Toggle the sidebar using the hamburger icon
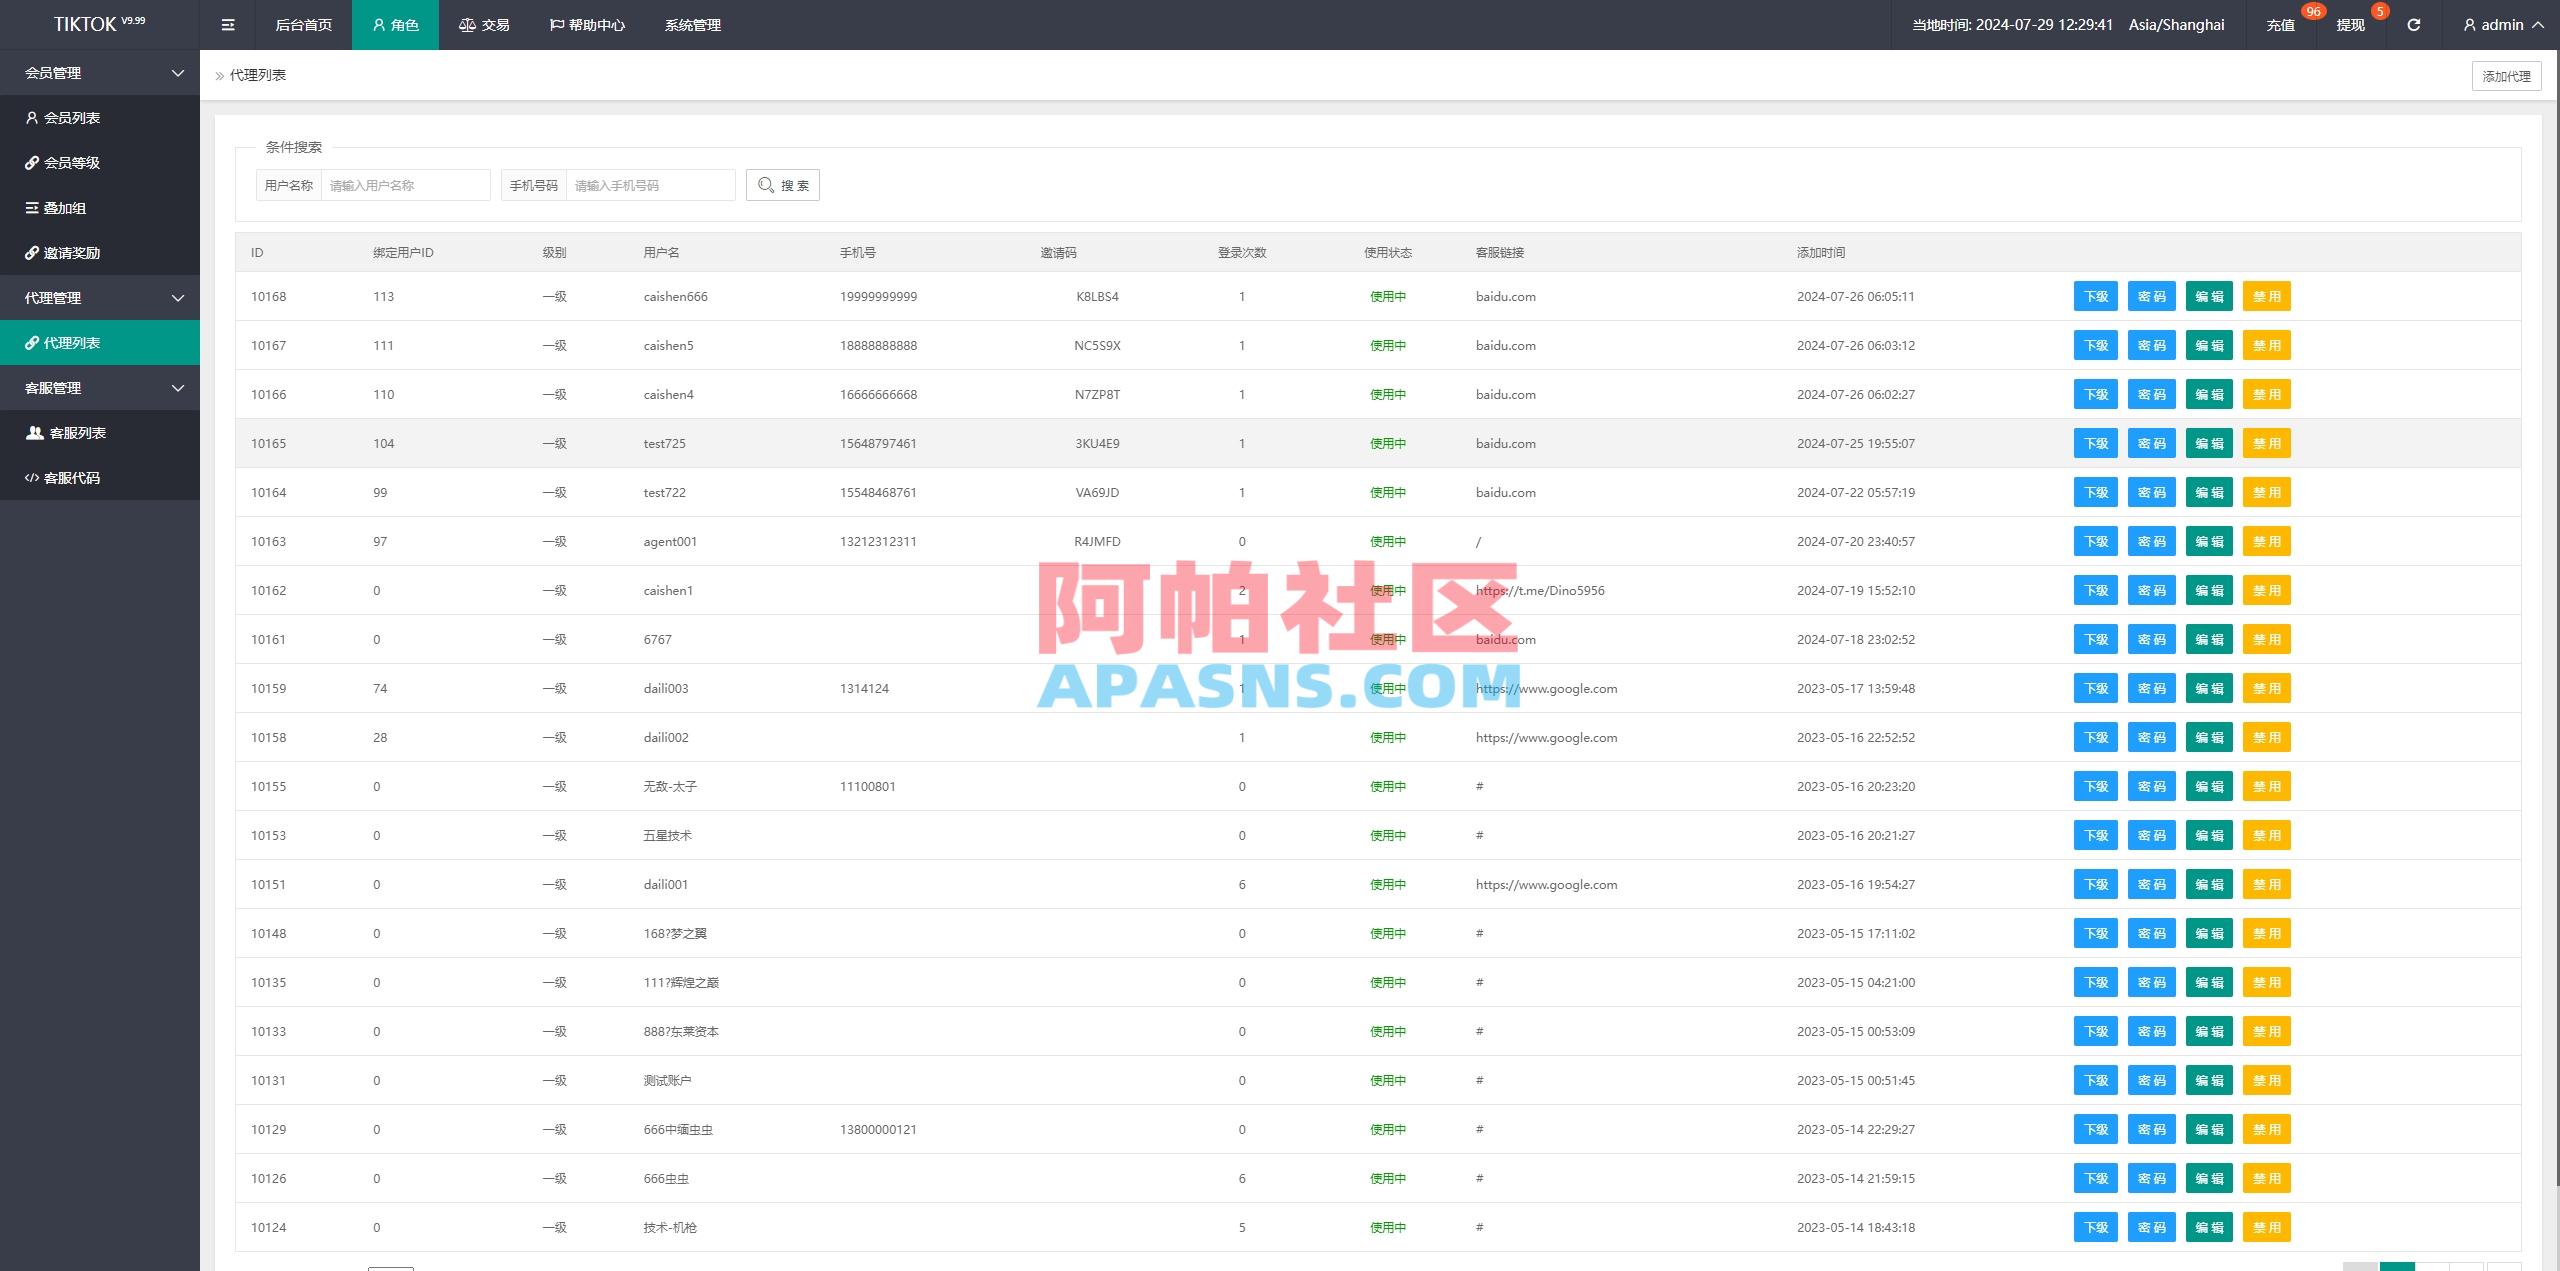The width and height of the screenshot is (2560, 1271). [x=227, y=24]
